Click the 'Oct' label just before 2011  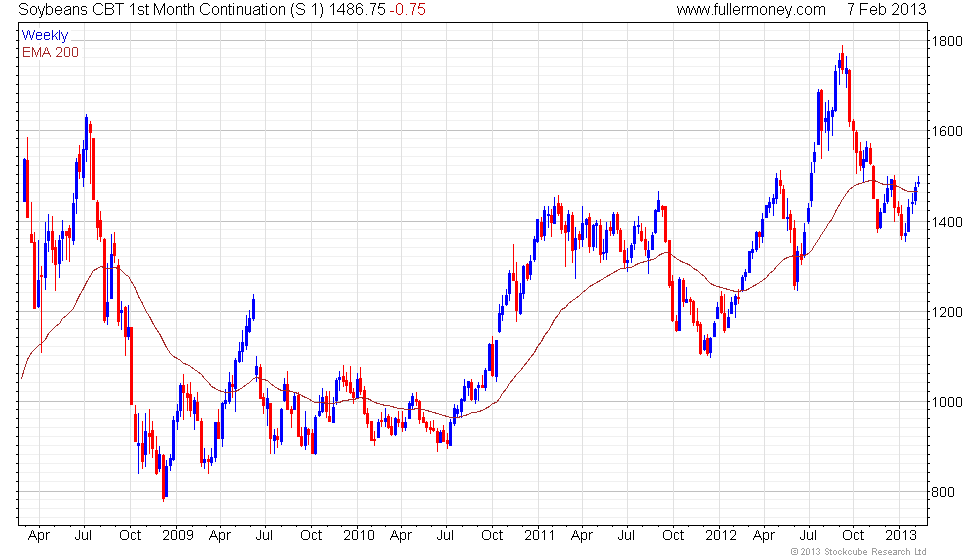pos(492,535)
